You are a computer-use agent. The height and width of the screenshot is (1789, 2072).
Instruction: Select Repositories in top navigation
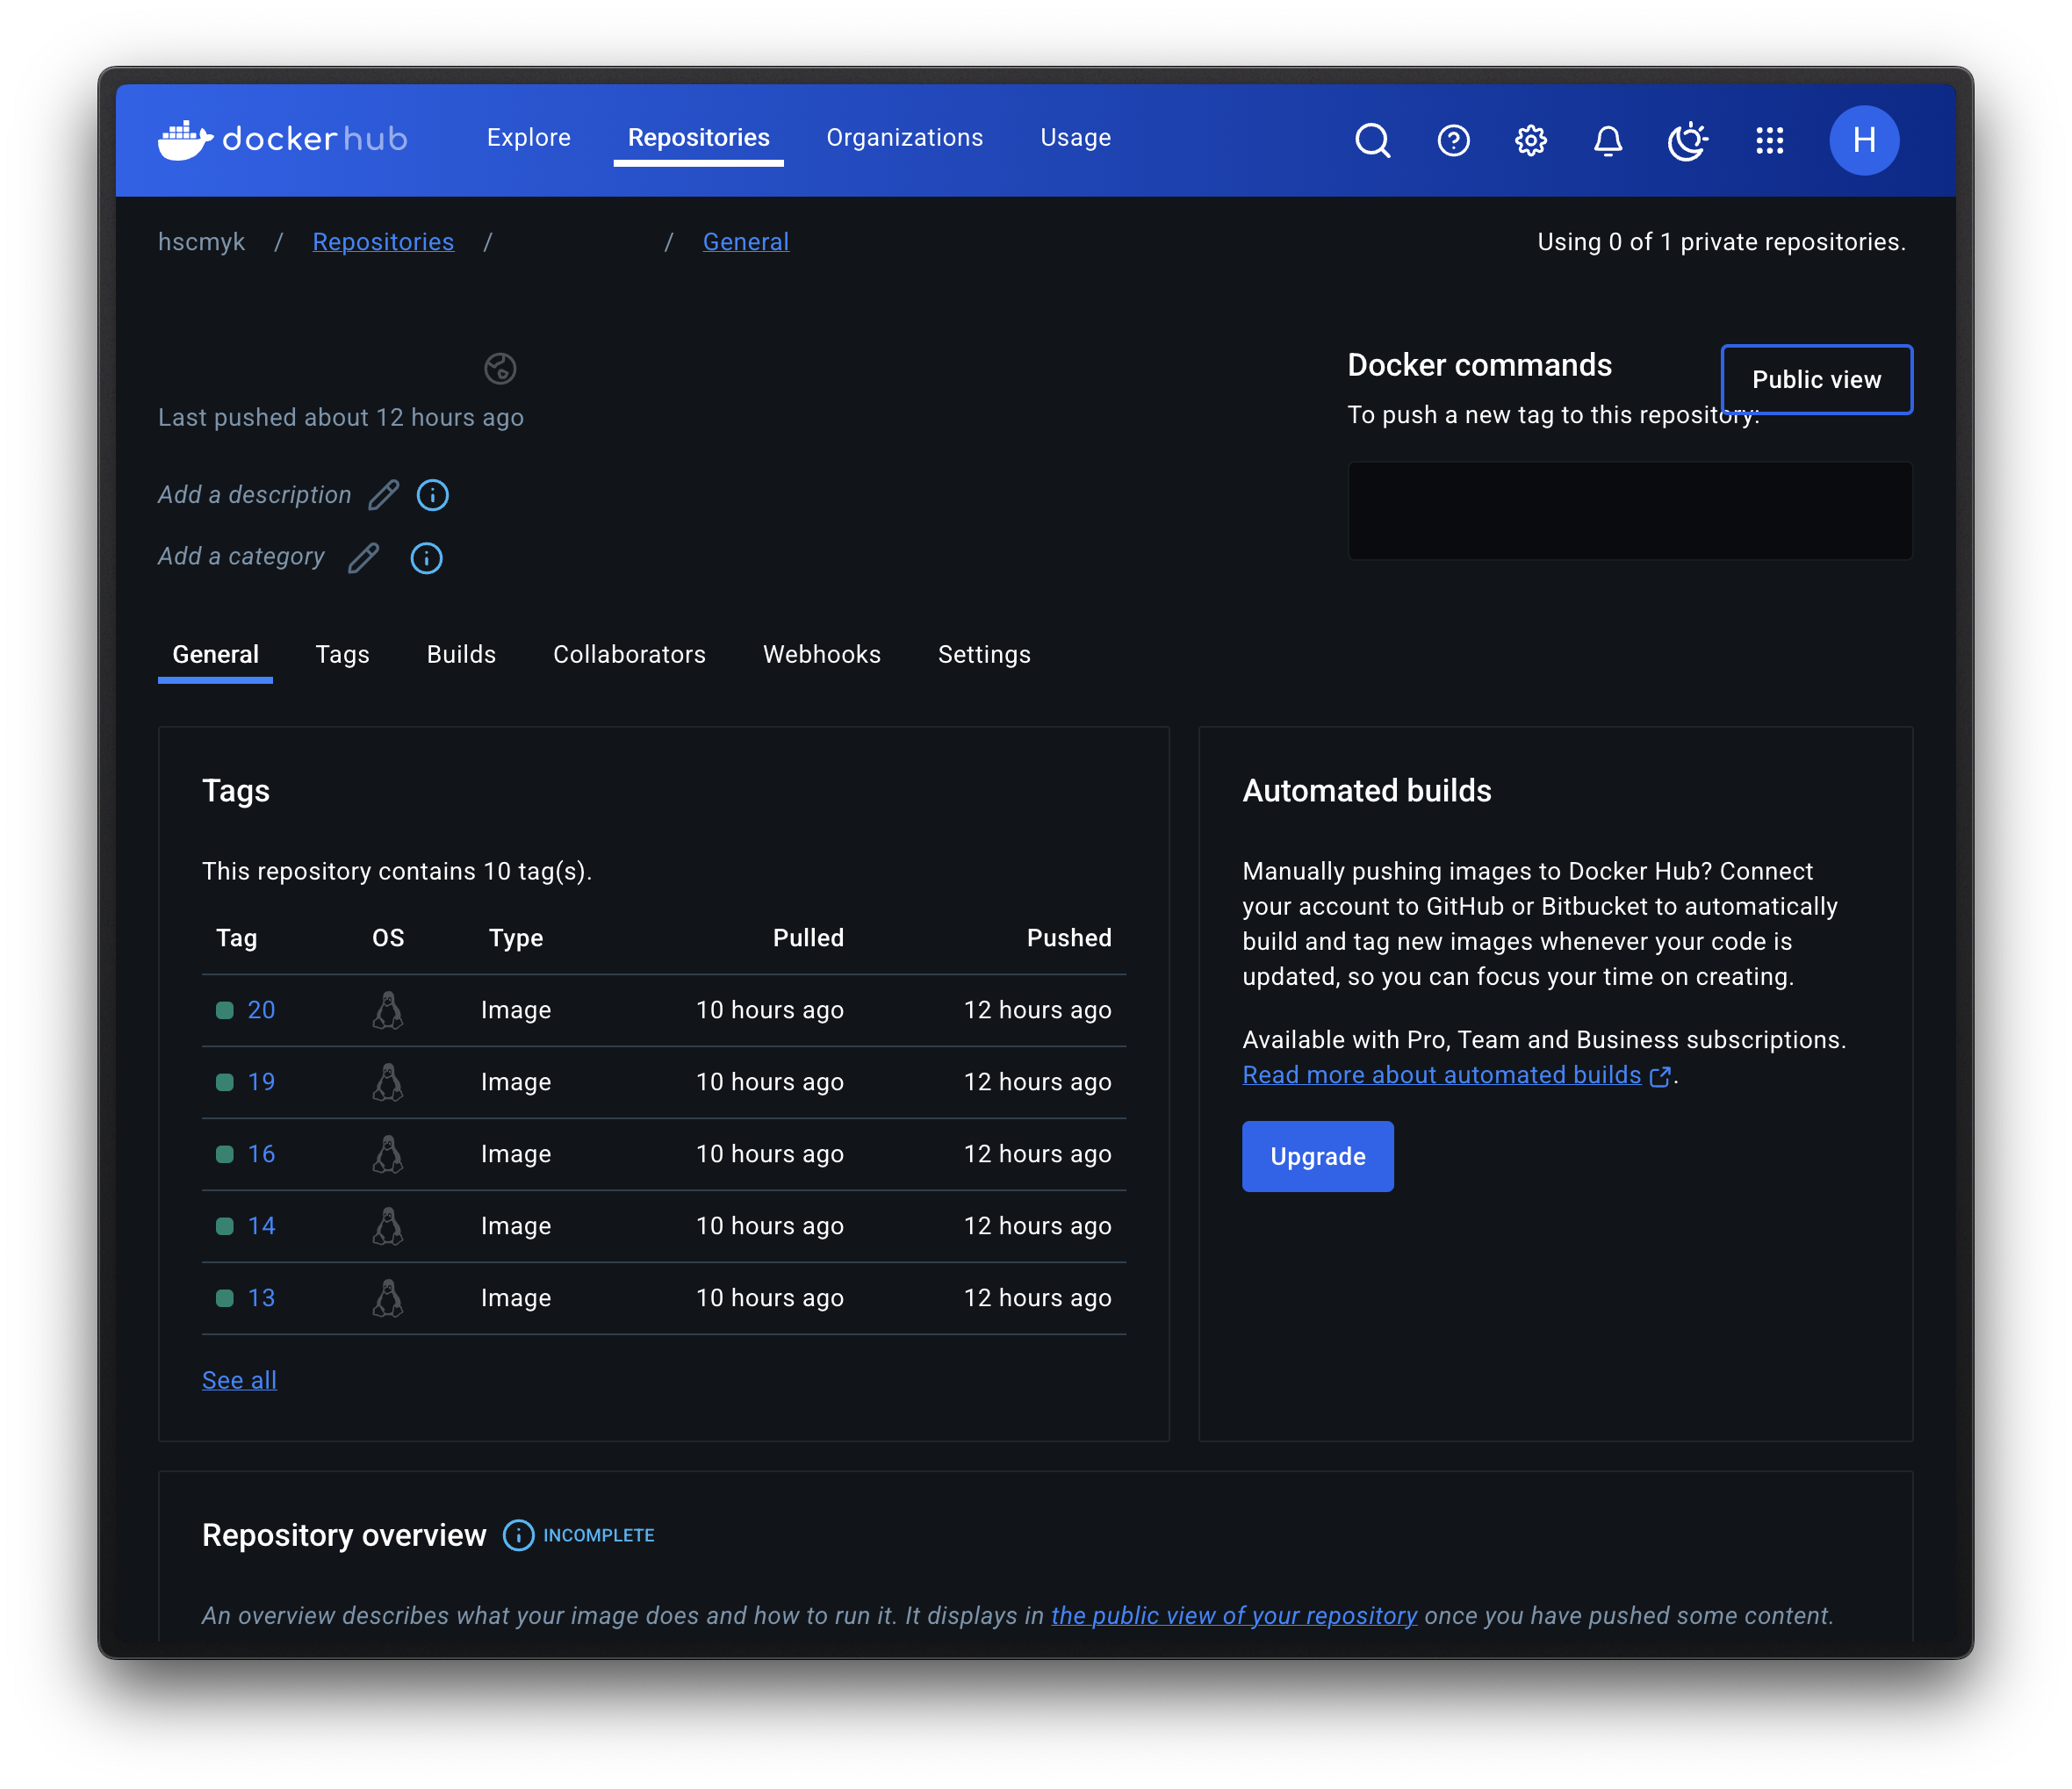click(x=699, y=138)
